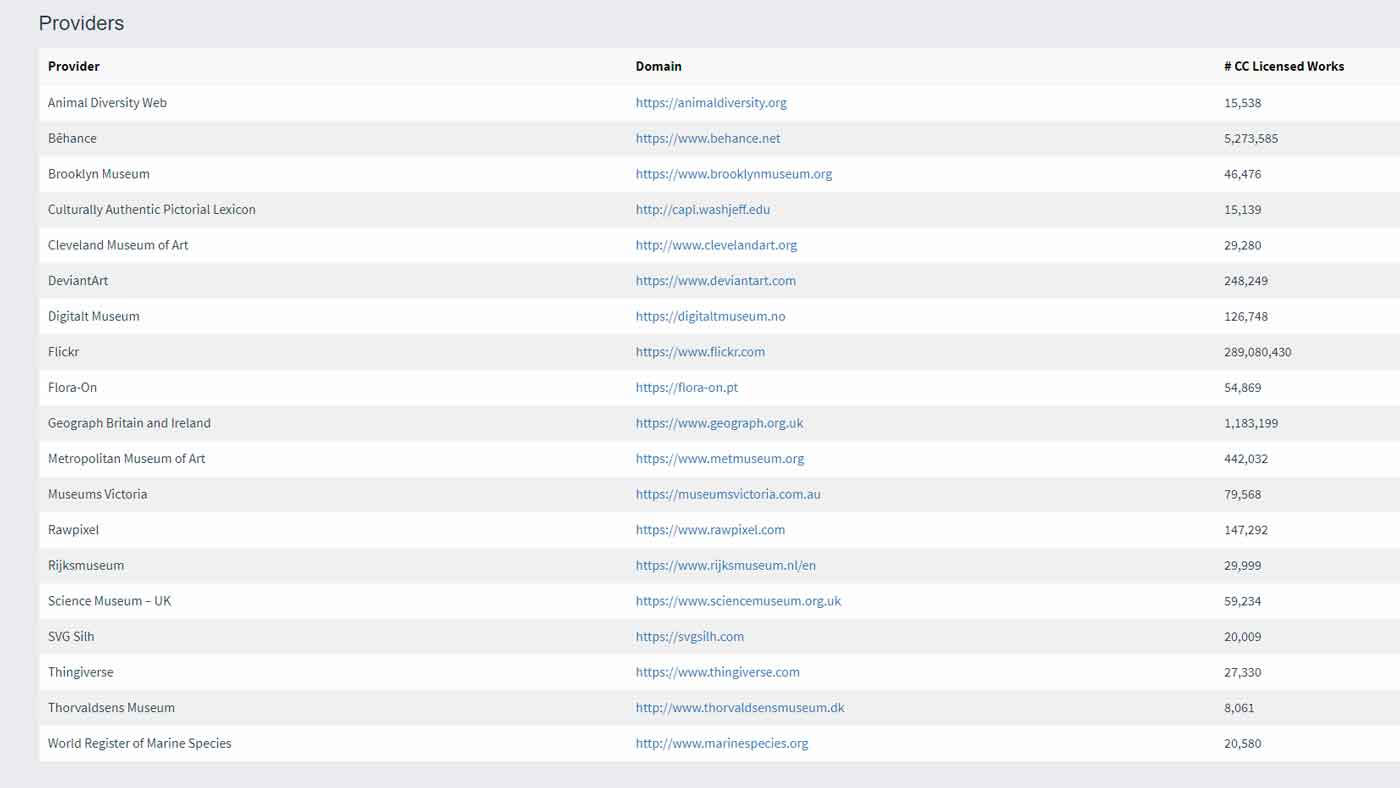
Task: Select the 20,009 works count
Action: [1243, 636]
